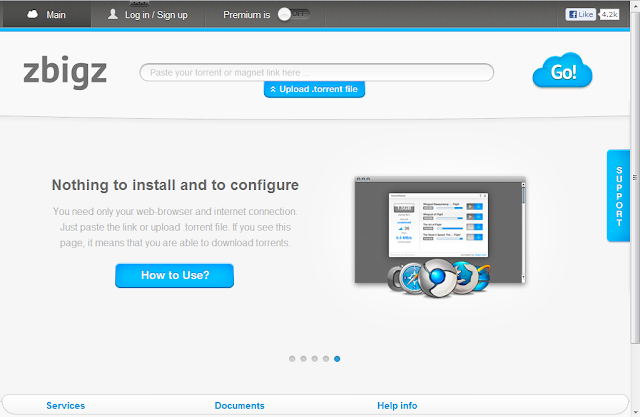Select the first carousel slide dot

[292, 359]
